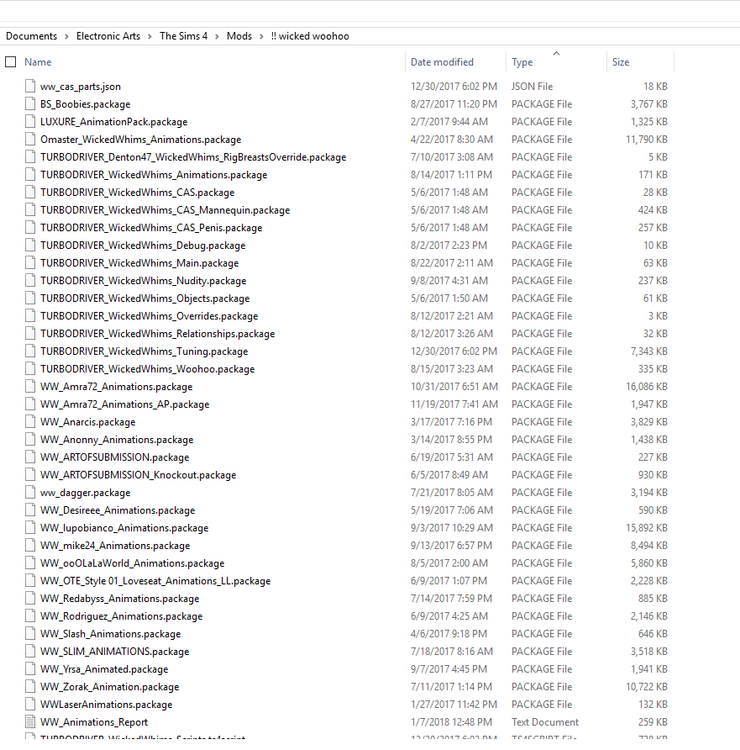Select the file name TURBODRIVER_WickedWhims_CAS_Penis.package
The height and width of the screenshot is (750, 740).
click(x=151, y=228)
